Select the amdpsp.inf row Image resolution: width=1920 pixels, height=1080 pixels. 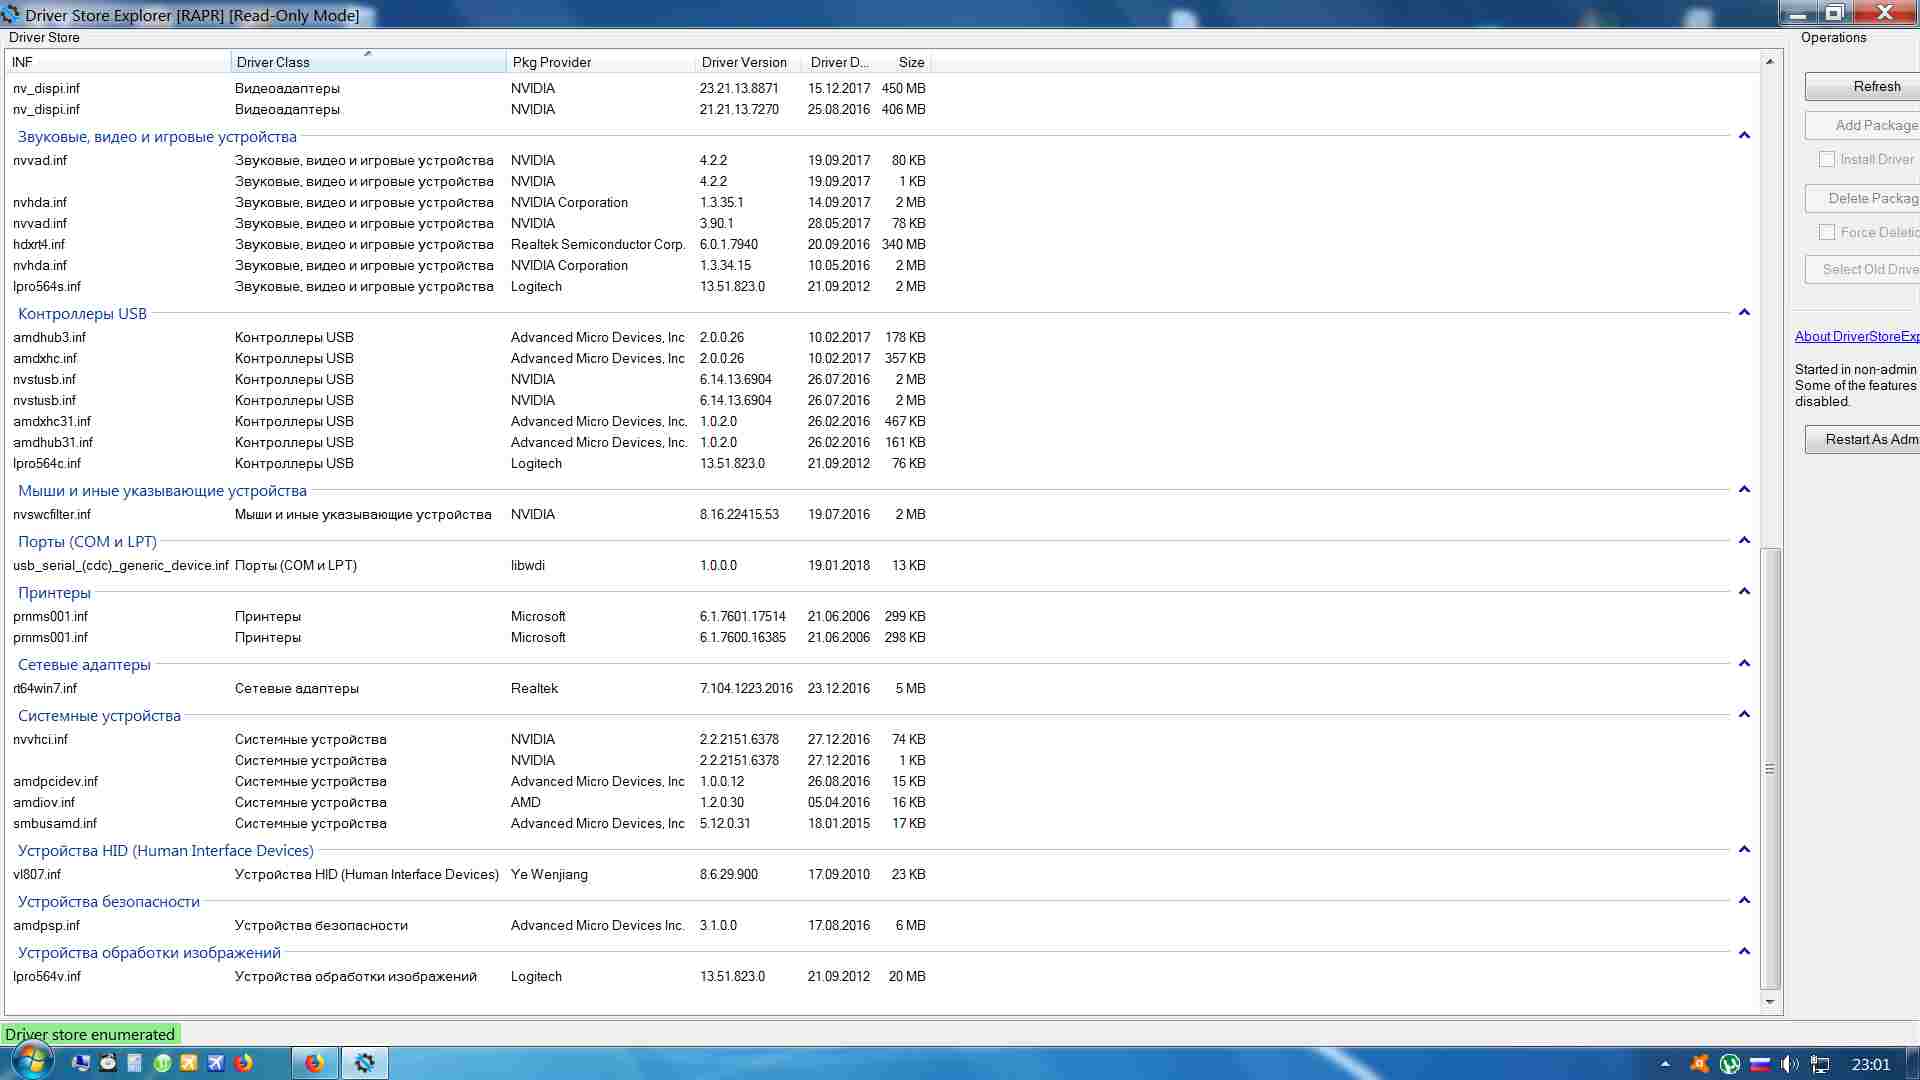(x=469, y=925)
